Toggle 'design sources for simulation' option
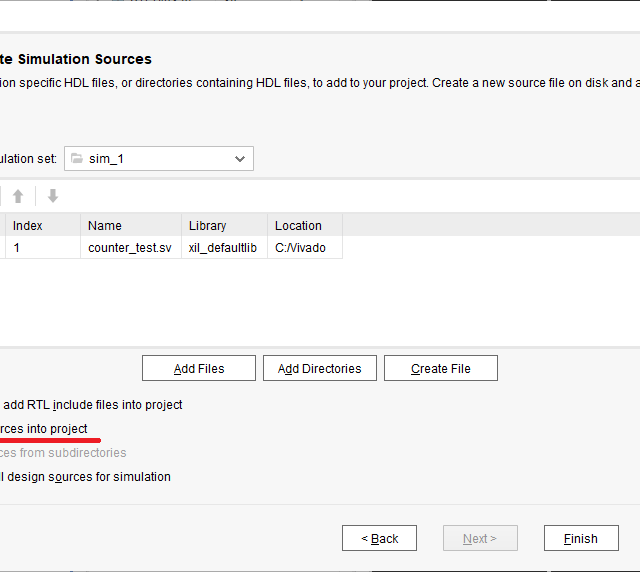640x572 pixels. pos(86,477)
